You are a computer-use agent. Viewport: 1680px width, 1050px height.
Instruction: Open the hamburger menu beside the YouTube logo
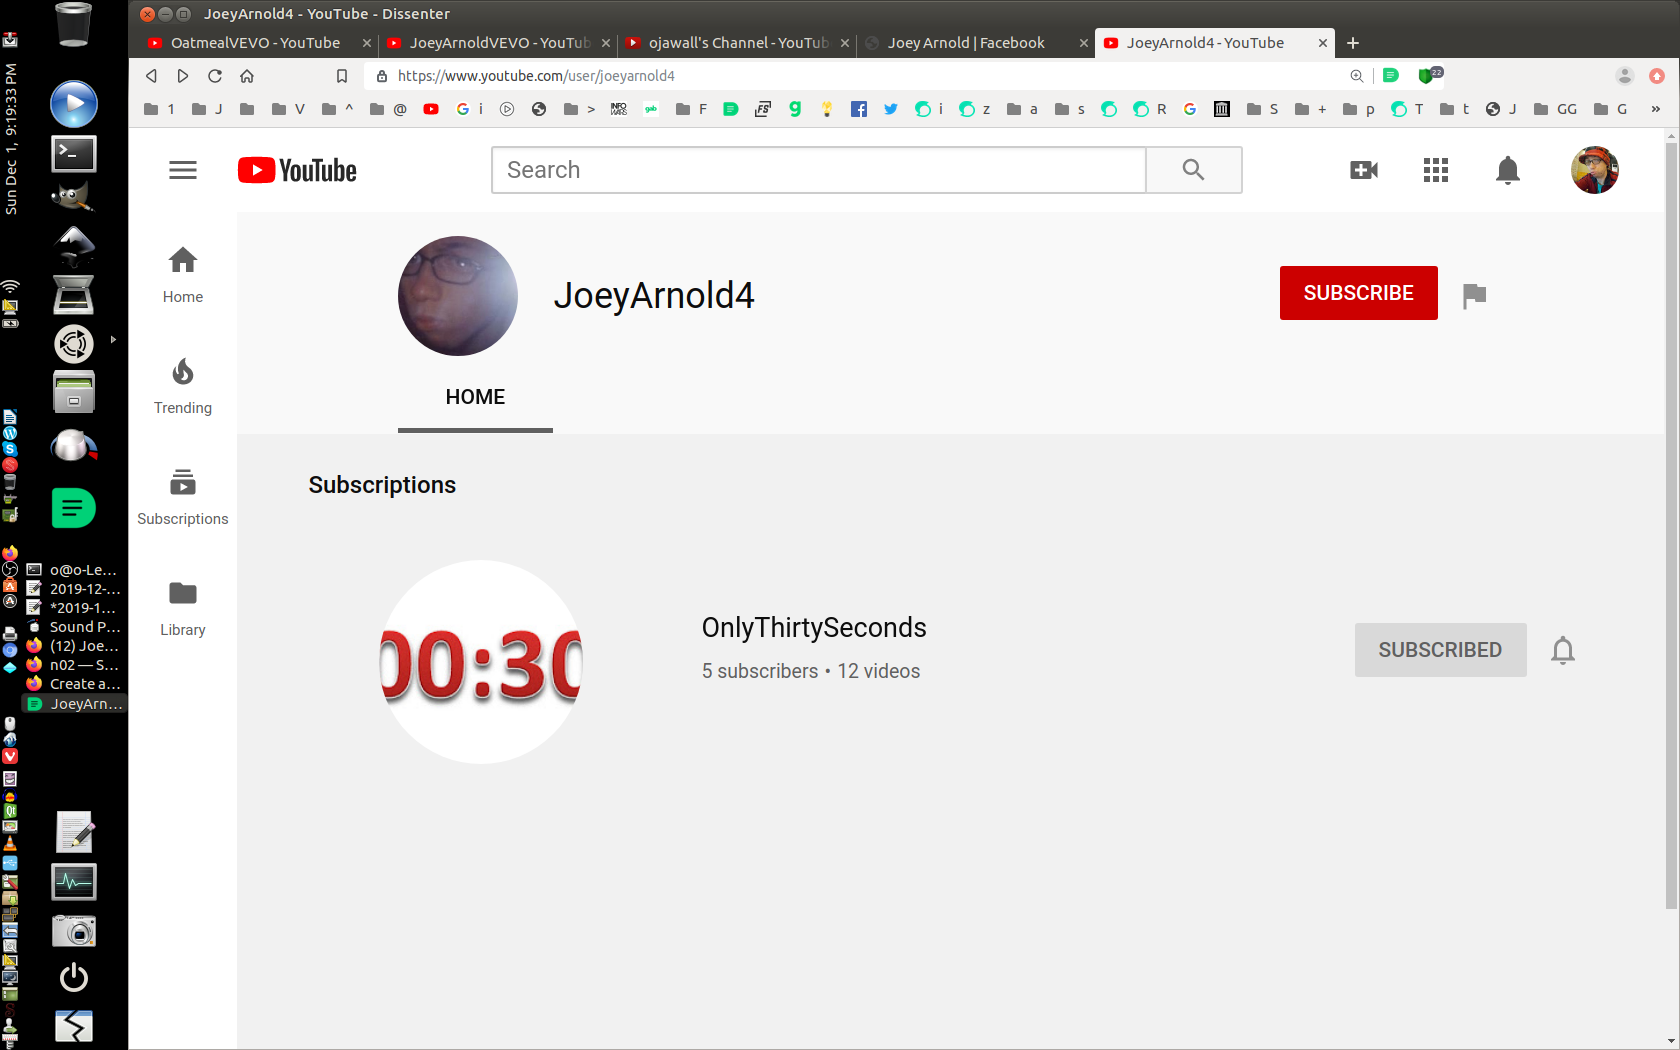[x=183, y=170]
